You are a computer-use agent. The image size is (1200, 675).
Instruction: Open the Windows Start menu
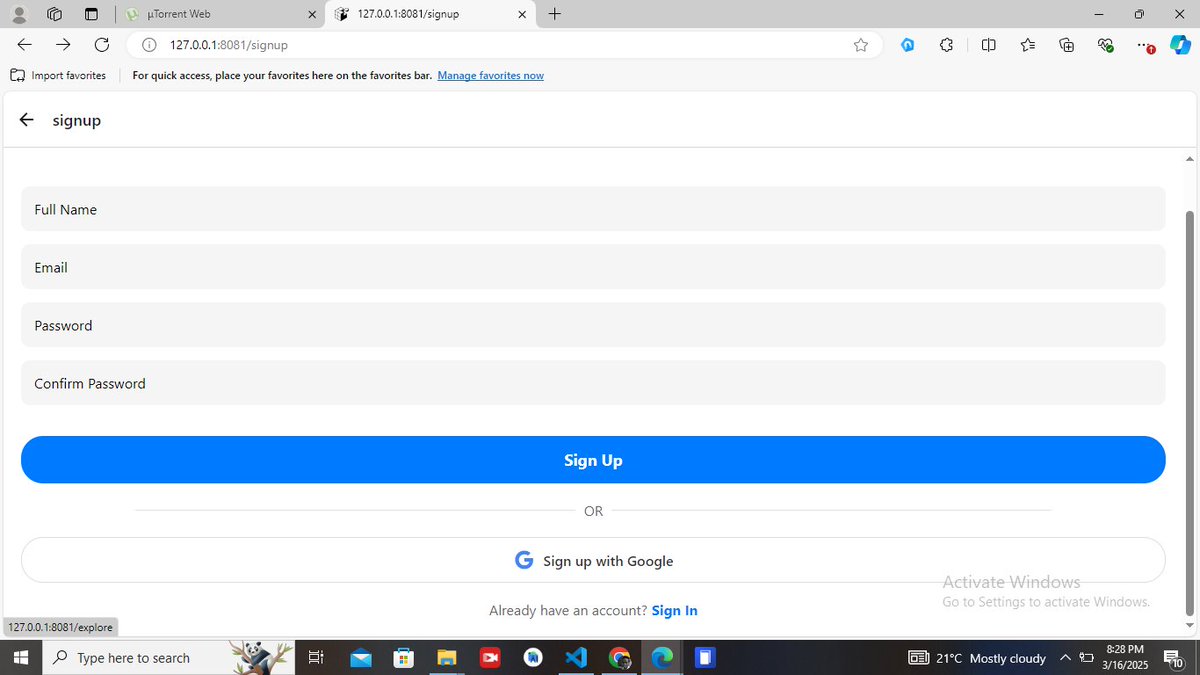20,657
